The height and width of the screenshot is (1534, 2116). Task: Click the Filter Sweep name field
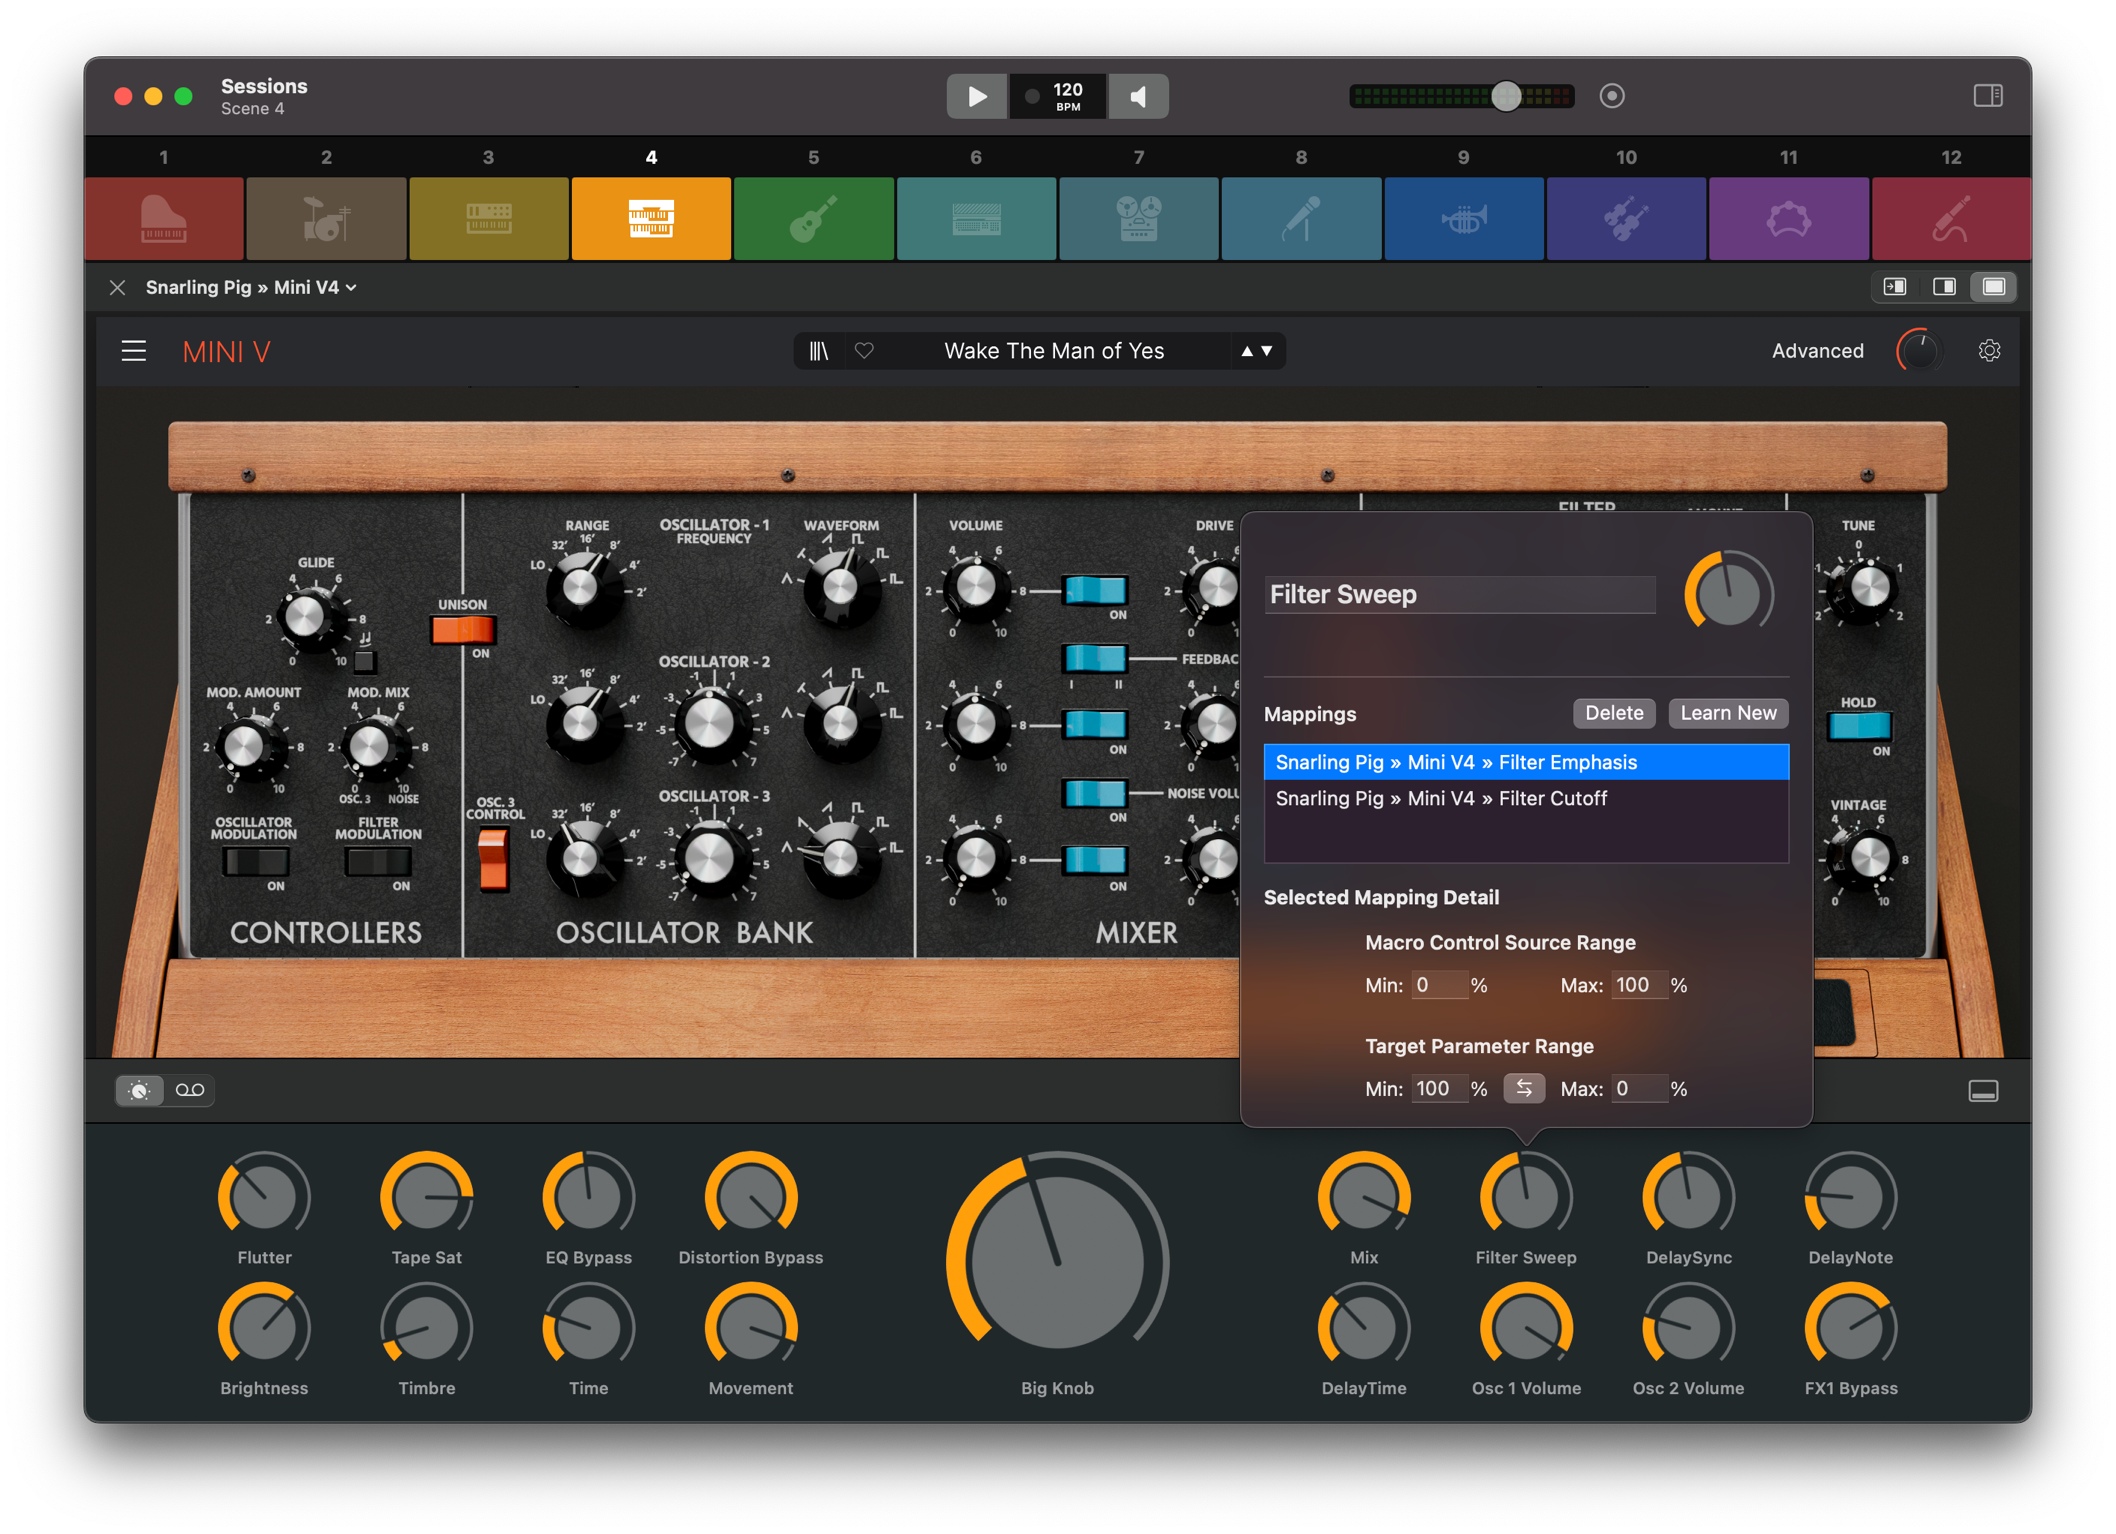click(1460, 594)
